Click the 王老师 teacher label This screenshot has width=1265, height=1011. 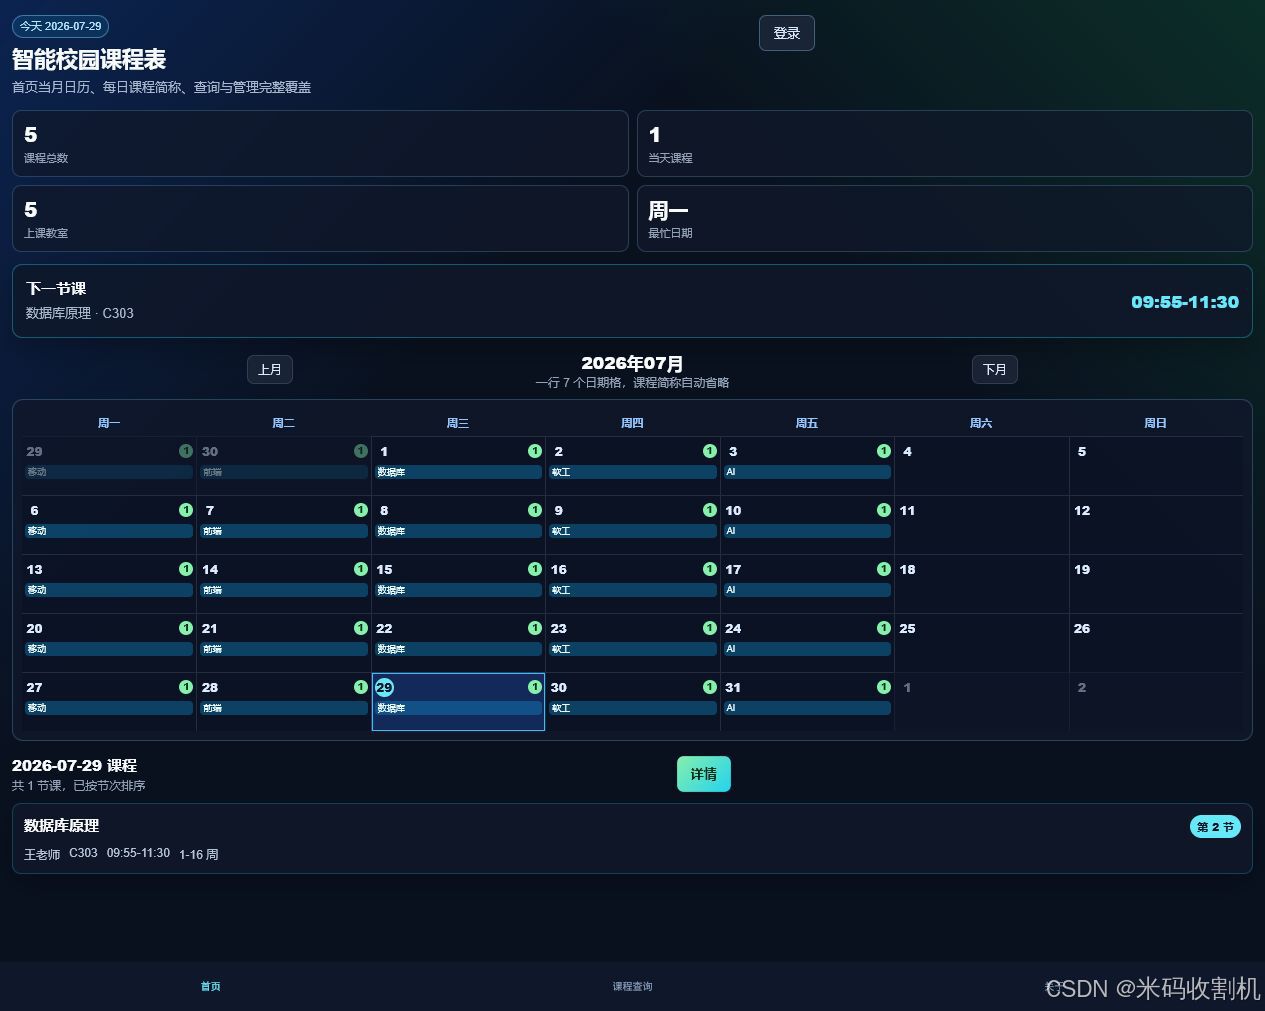42,855
